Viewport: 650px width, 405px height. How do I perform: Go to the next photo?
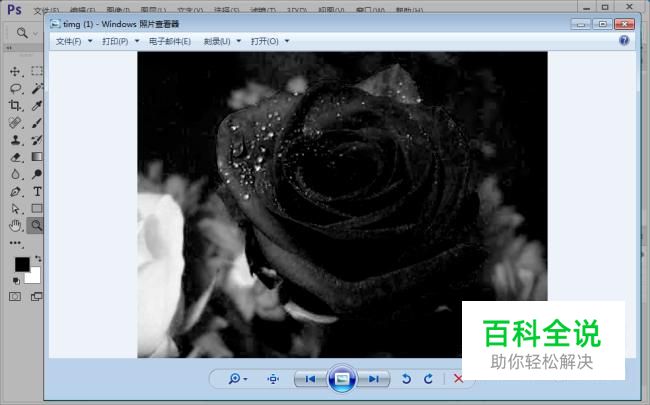click(x=374, y=378)
